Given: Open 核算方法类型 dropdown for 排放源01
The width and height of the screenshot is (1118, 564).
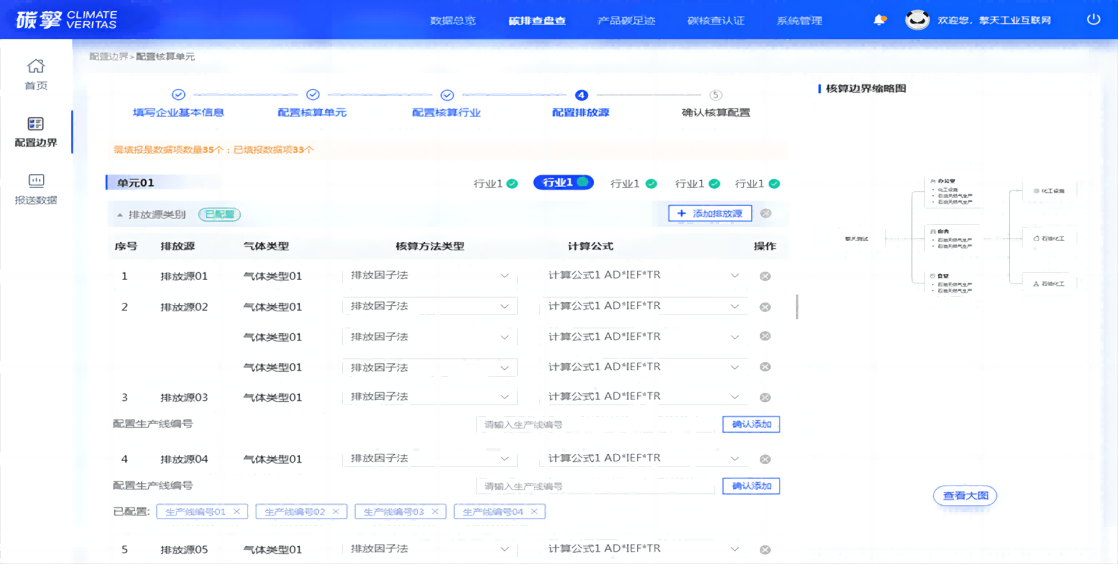Looking at the screenshot, I should tap(430, 275).
